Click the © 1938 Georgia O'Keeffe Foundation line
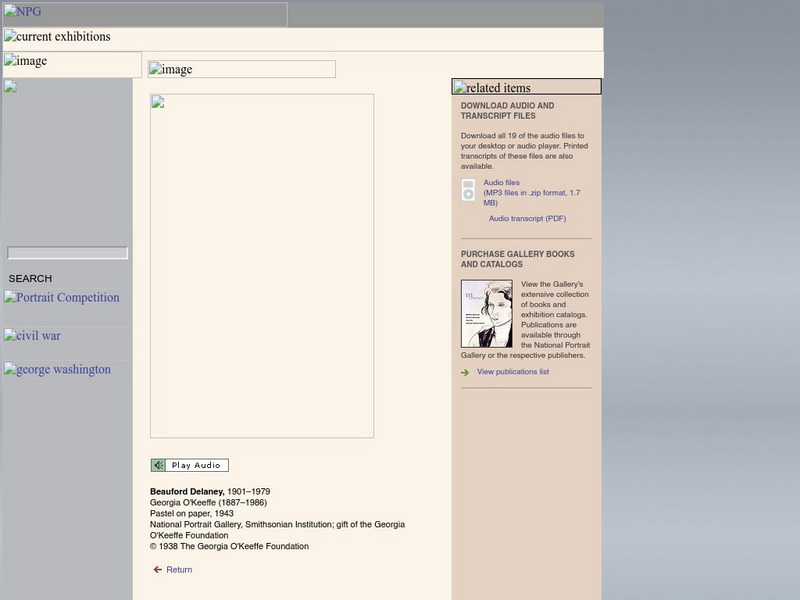 [x=229, y=546]
